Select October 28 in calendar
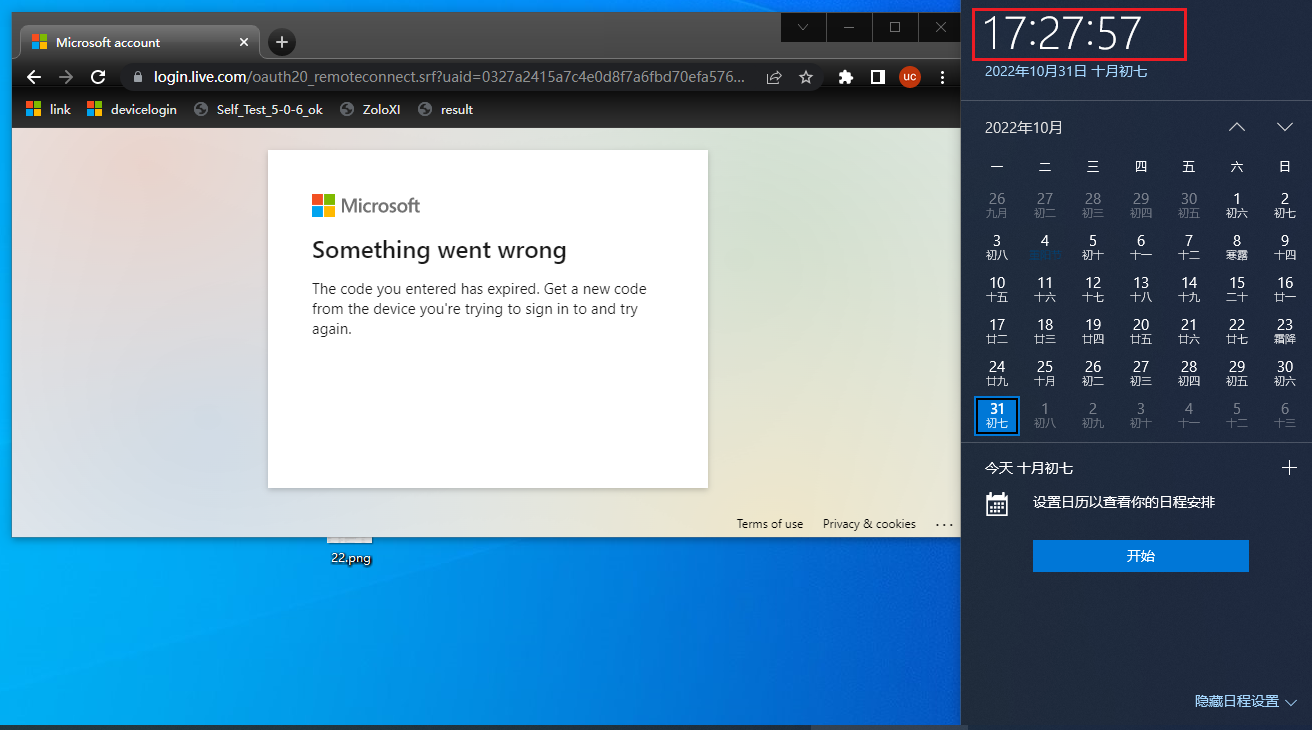This screenshot has height=730, width=1312. pyautogui.click(x=1189, y=373)
